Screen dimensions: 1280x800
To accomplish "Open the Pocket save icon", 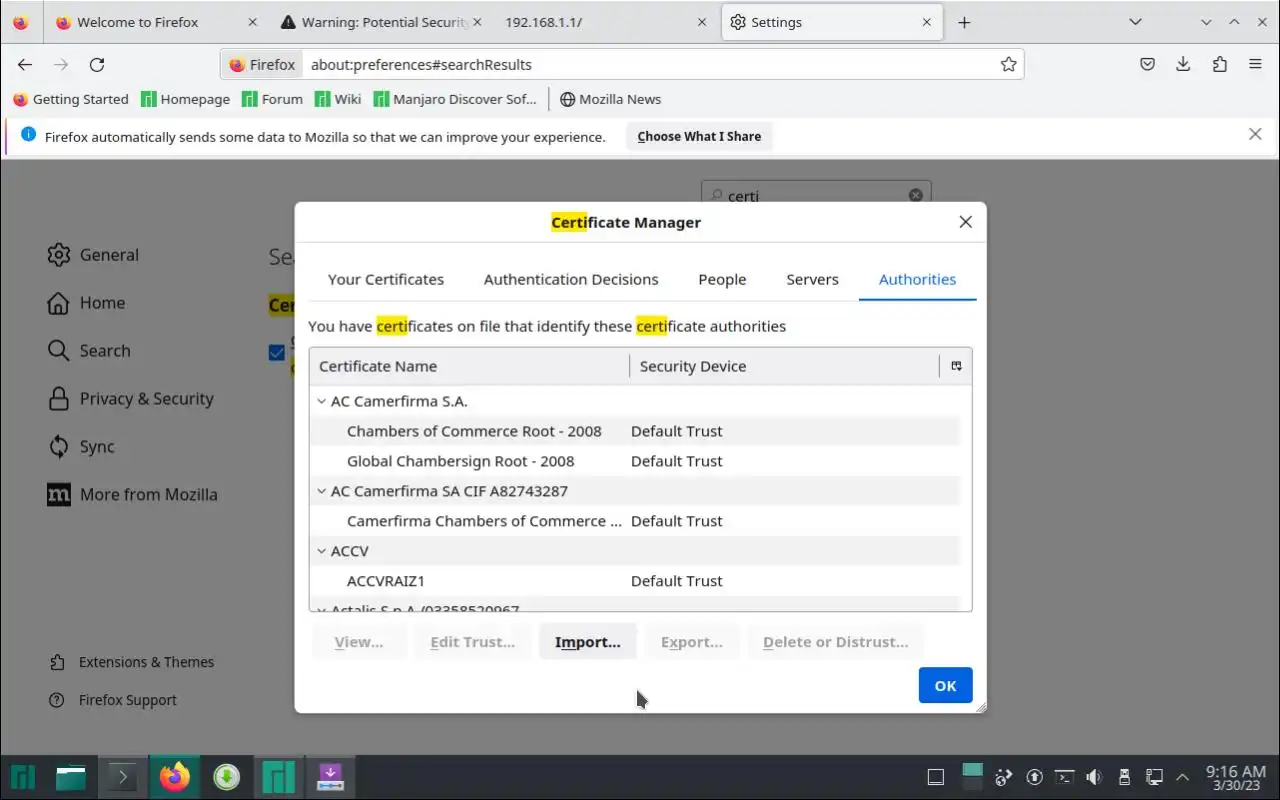I will [1148, 64].
